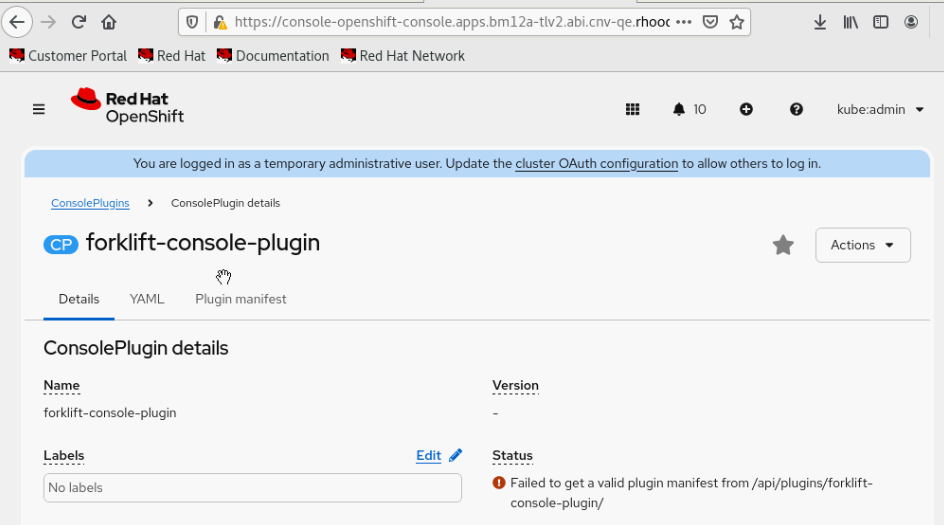Click the browser home button
The width and height of the screenshot is (944, 525).
(x=109, y=22)
